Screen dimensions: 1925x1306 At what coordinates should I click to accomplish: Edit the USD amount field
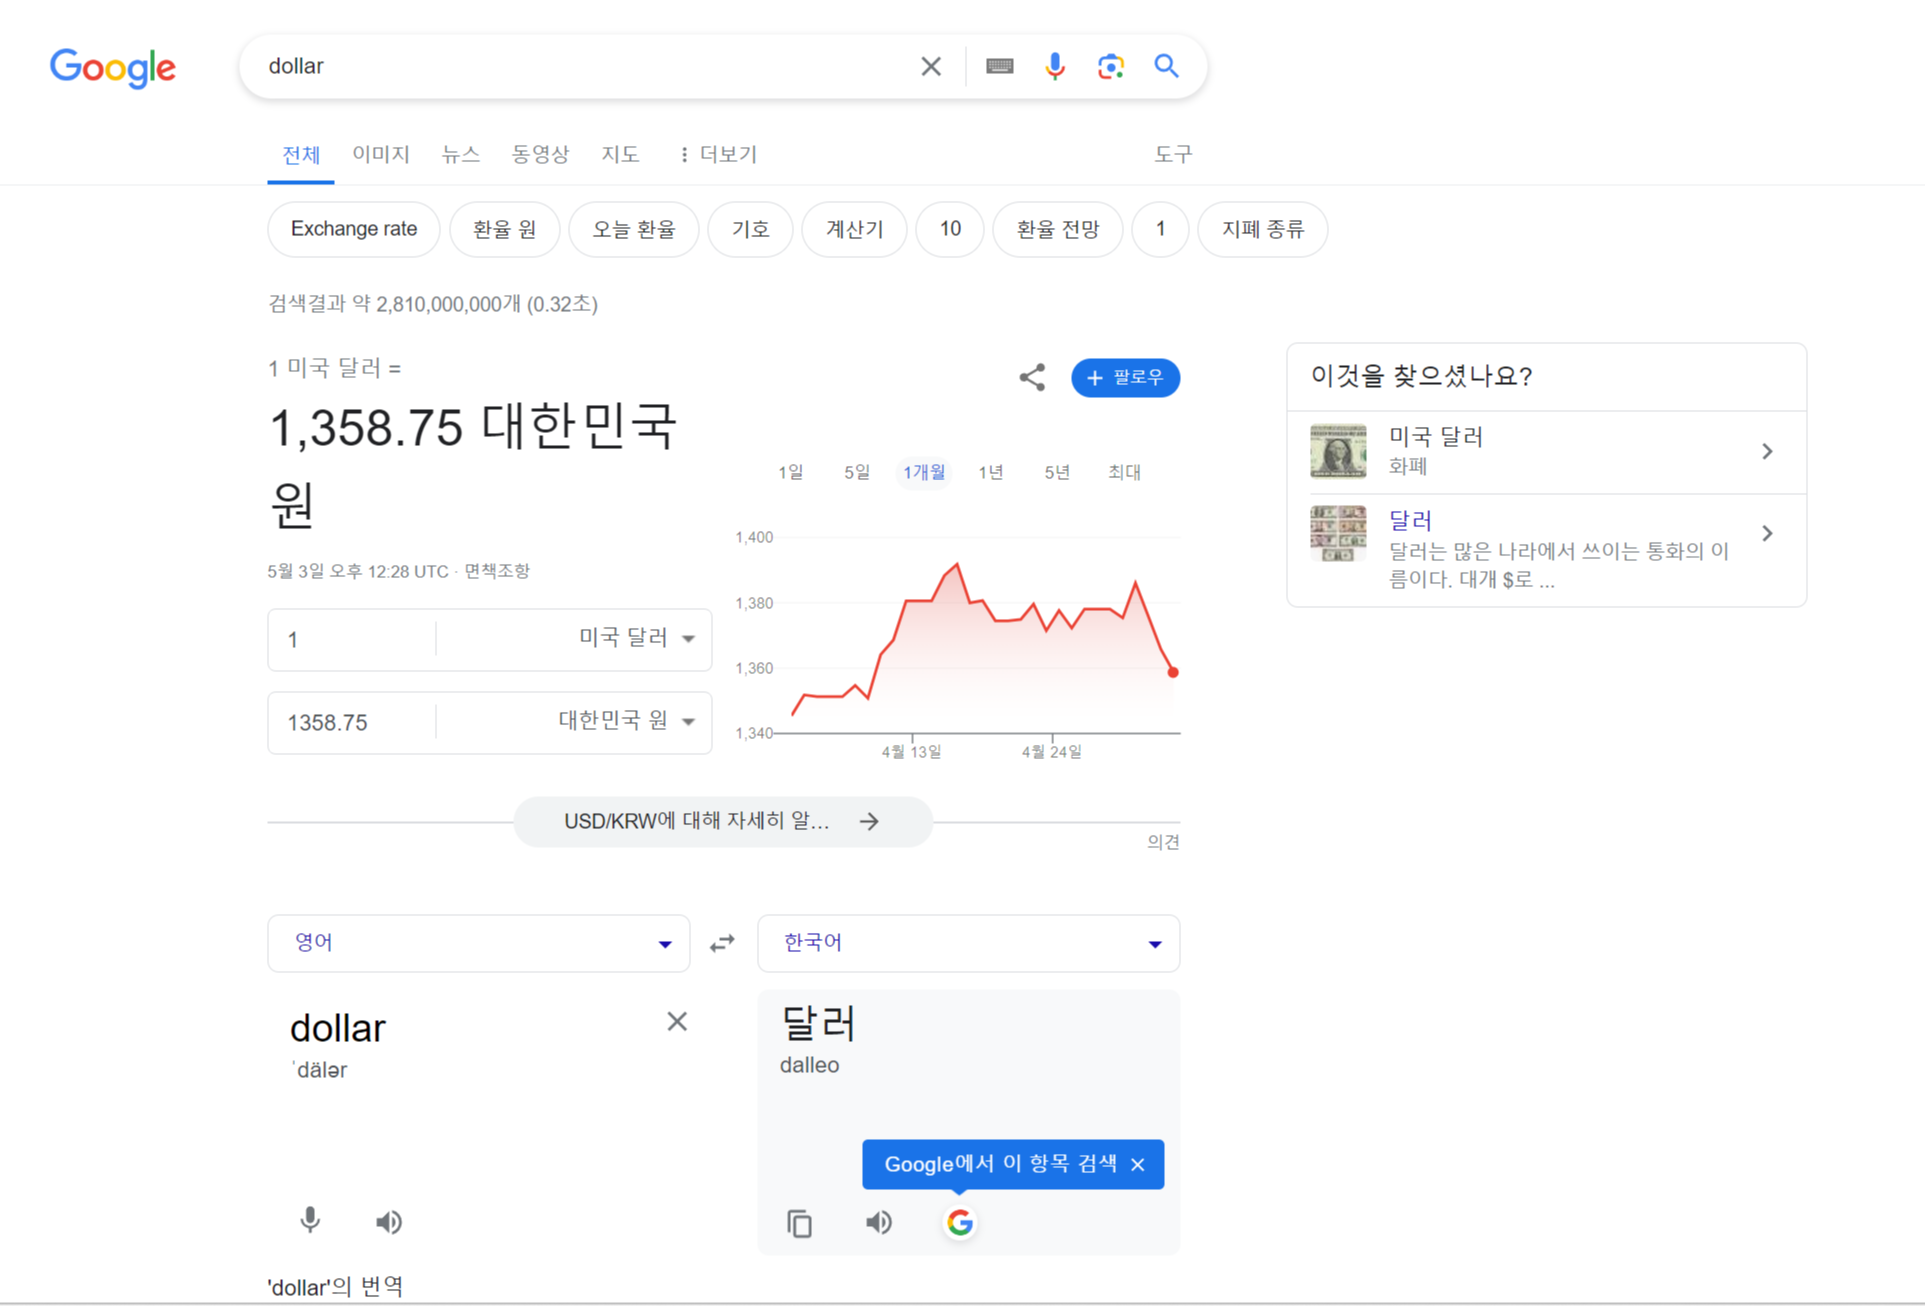click(x=352, y=639)
